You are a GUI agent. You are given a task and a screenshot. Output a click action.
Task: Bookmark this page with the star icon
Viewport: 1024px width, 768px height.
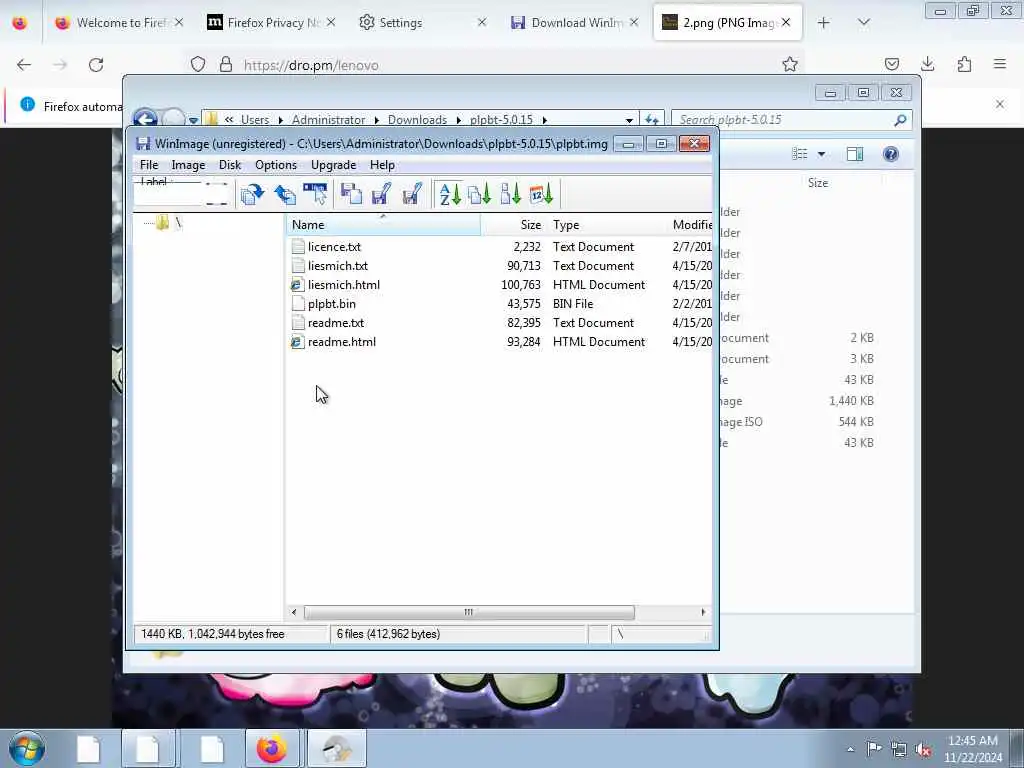coord(790,64)
